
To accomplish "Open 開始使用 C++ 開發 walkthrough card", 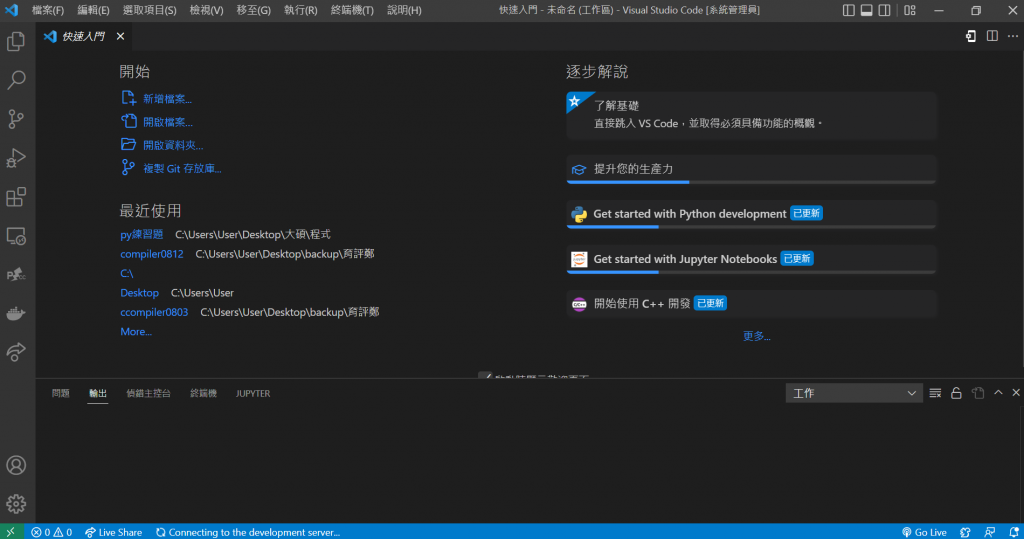I will (x=751, y=304).
